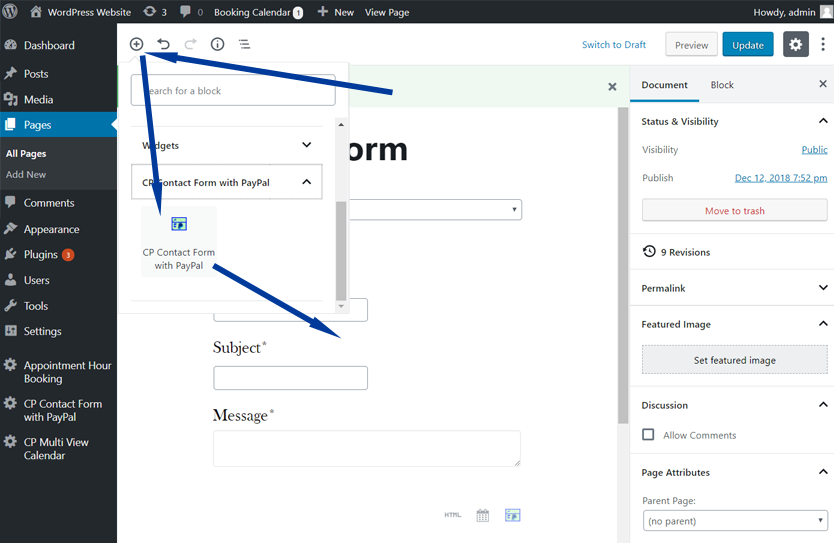Open block navigation list icon
Image resolution: width=834 pixels, height=543 pixels.
[244, 44]
